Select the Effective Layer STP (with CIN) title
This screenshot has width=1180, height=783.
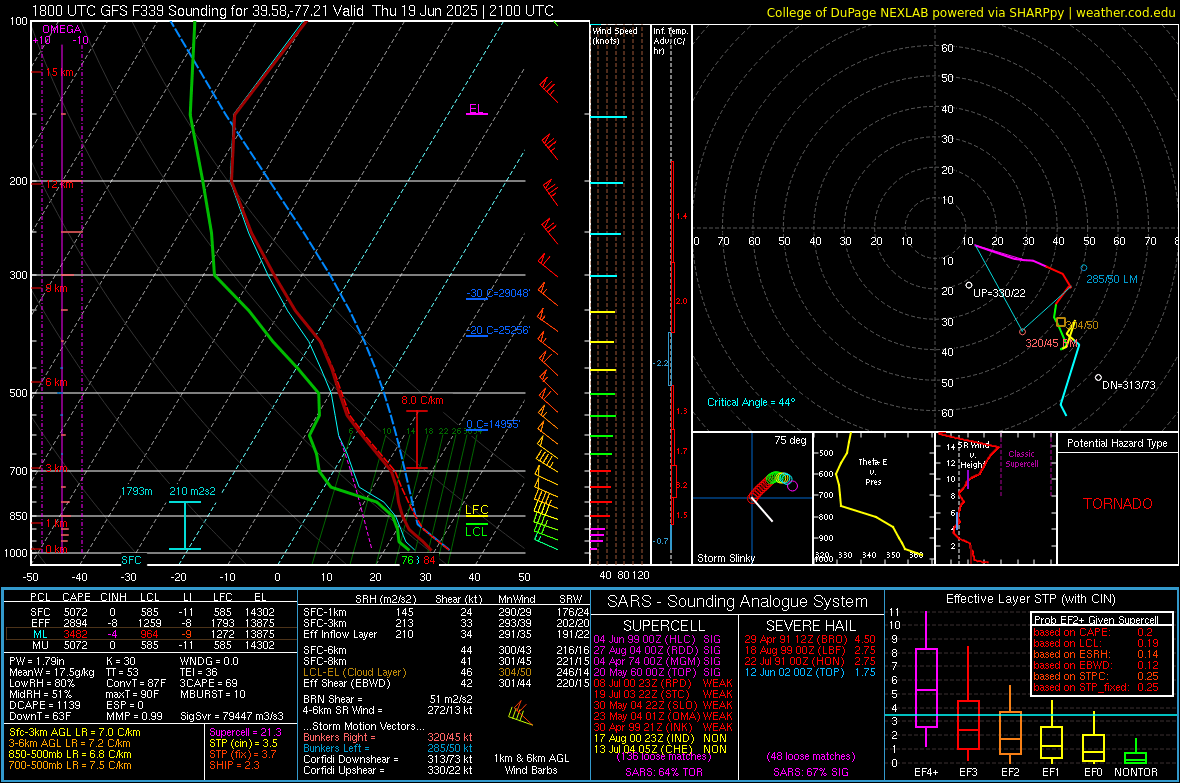(x=1030, y=599)
